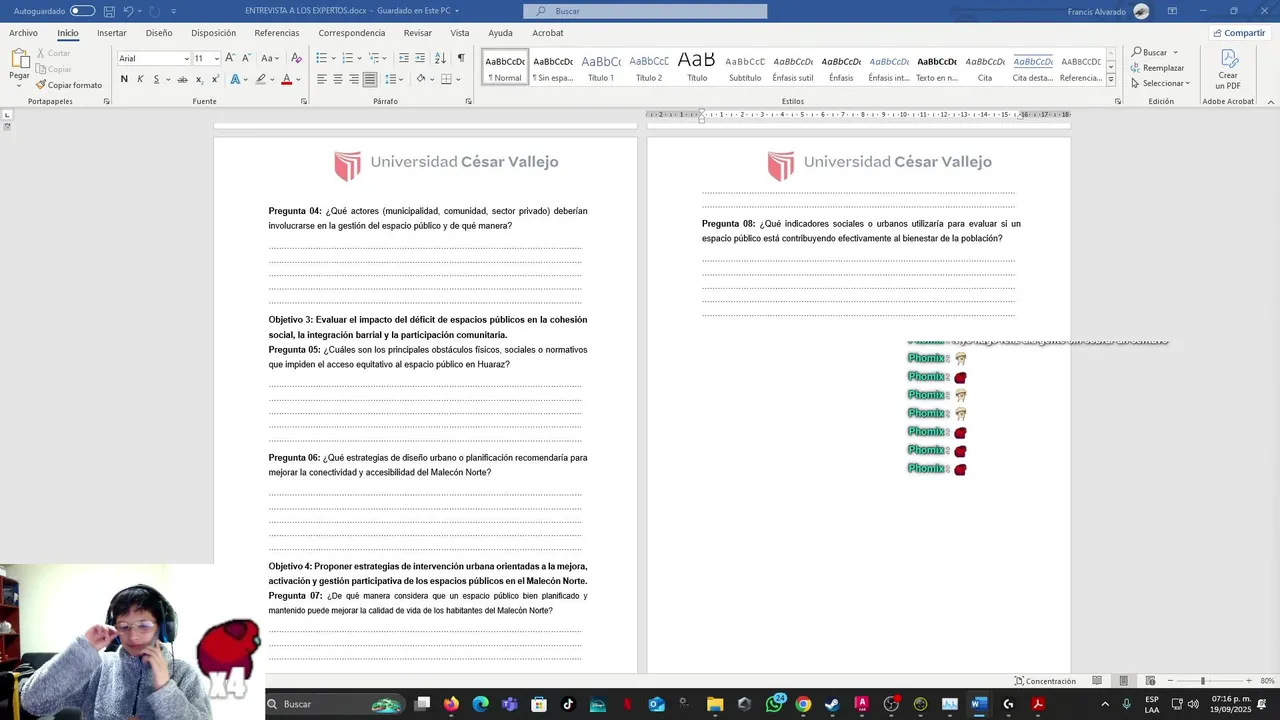This screenshot has width=1280, height=720.
Task: Switch to the Insertar tab
Action: 112,33
